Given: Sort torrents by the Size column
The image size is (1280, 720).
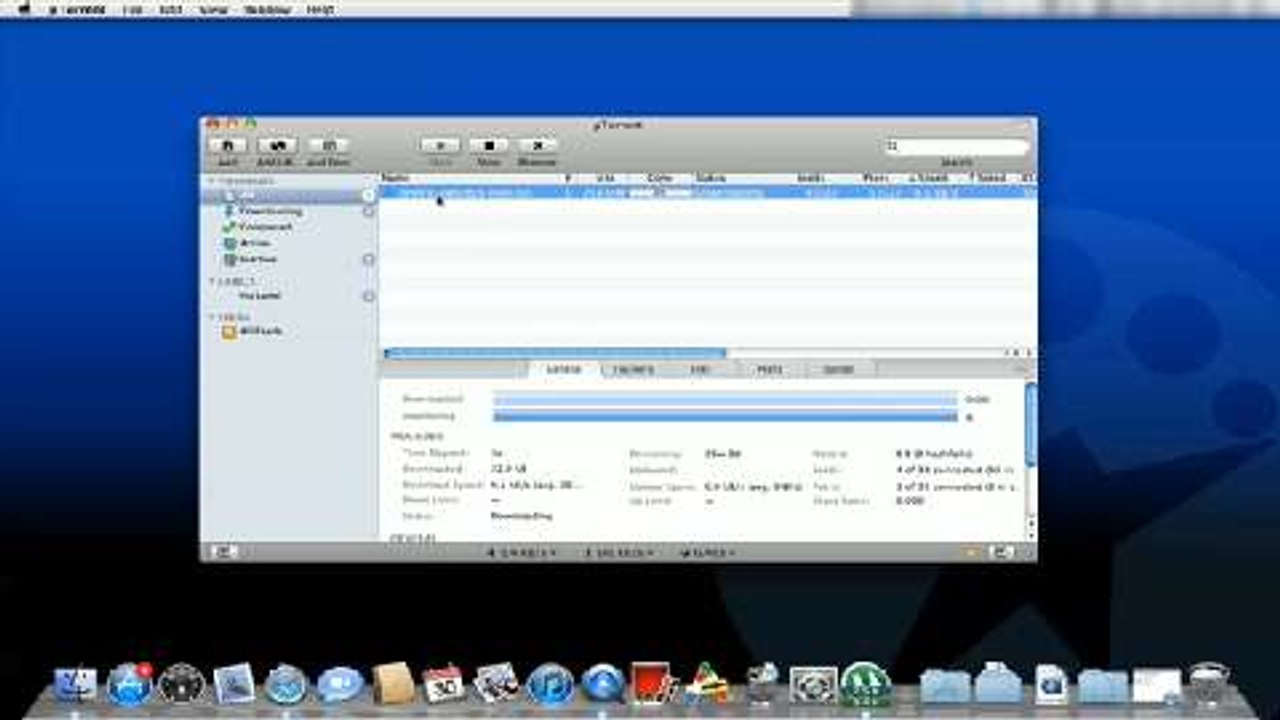Looking at the screenshot, I should (x=604, y=178).
